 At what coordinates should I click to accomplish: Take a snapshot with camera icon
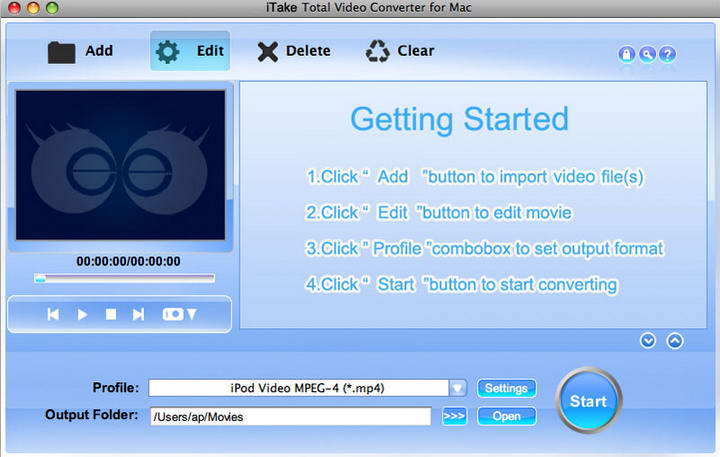point(173,314)
